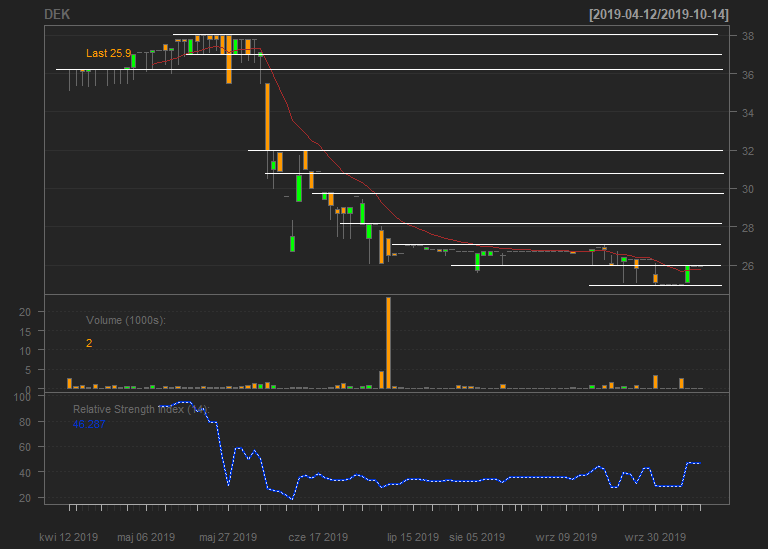Click the date label 'wrz 30 2019'
Image resolution: width=768 pixels, height=549 pixels.
[655, 537]
